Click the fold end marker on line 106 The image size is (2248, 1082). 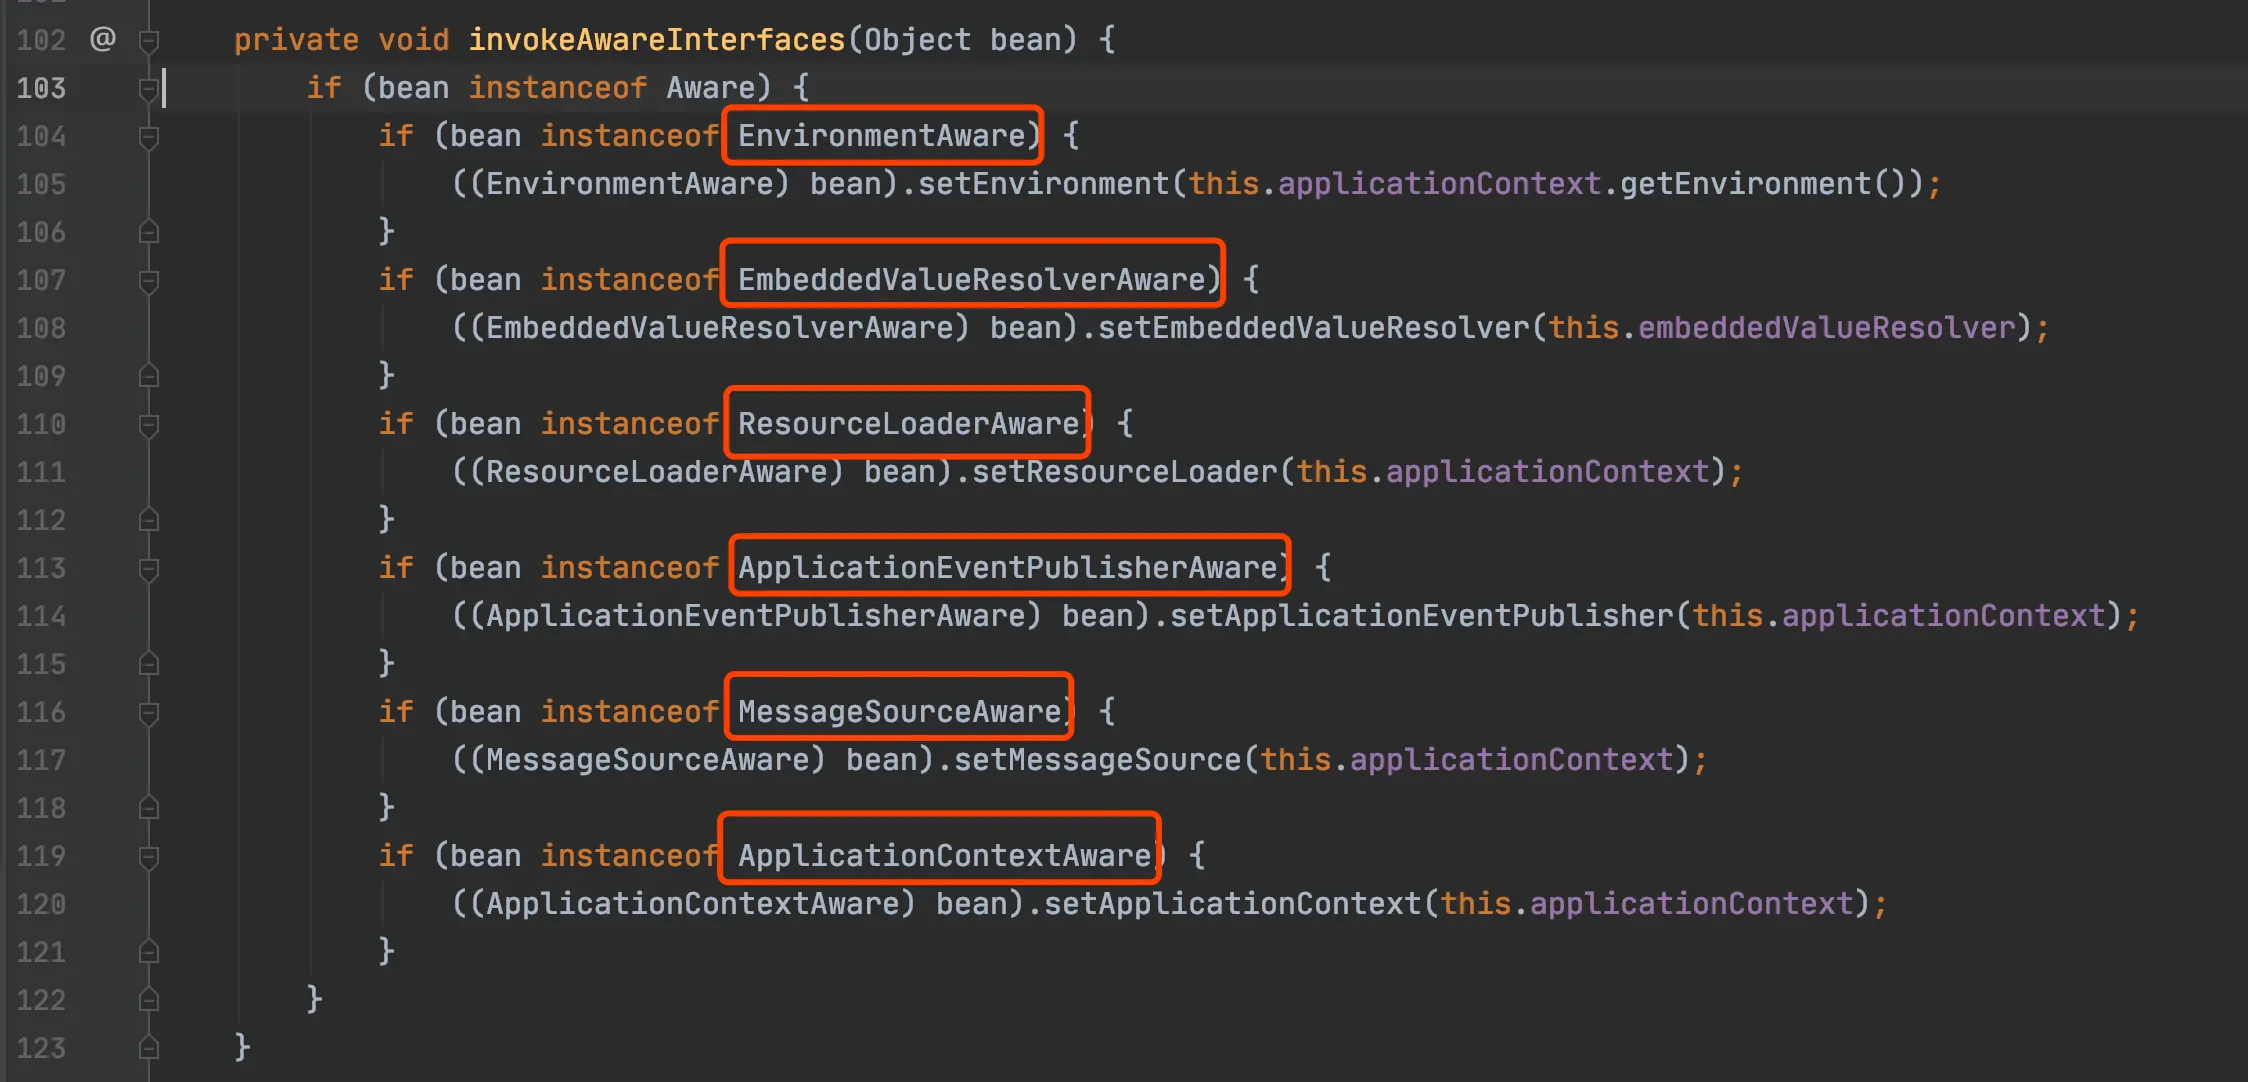[x=149, y=232]
